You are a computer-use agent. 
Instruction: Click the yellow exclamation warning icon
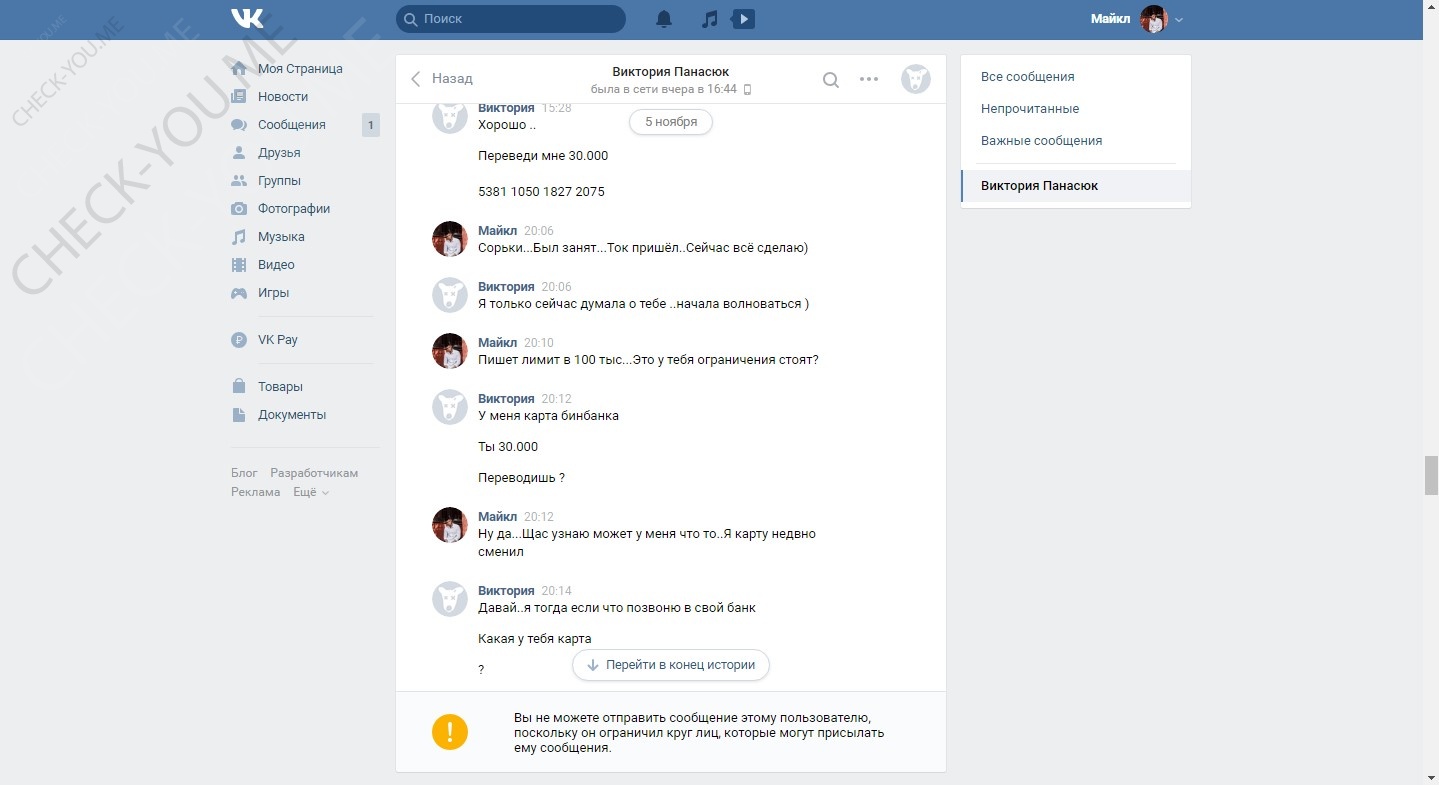click(x=450, y=731)
